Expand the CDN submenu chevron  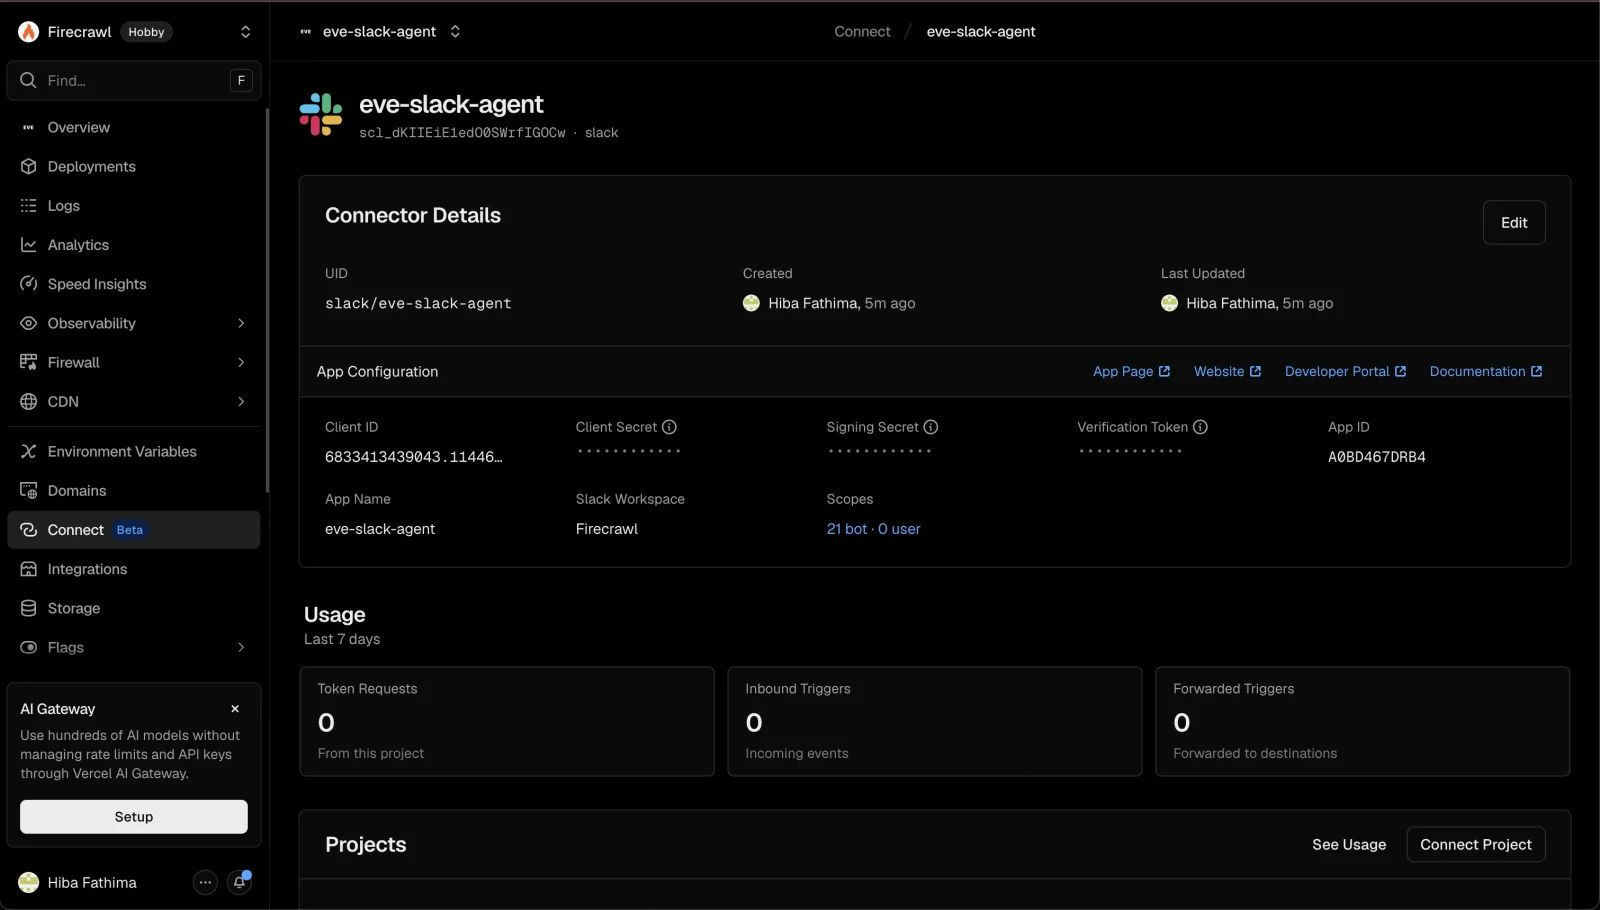(241, 402)
